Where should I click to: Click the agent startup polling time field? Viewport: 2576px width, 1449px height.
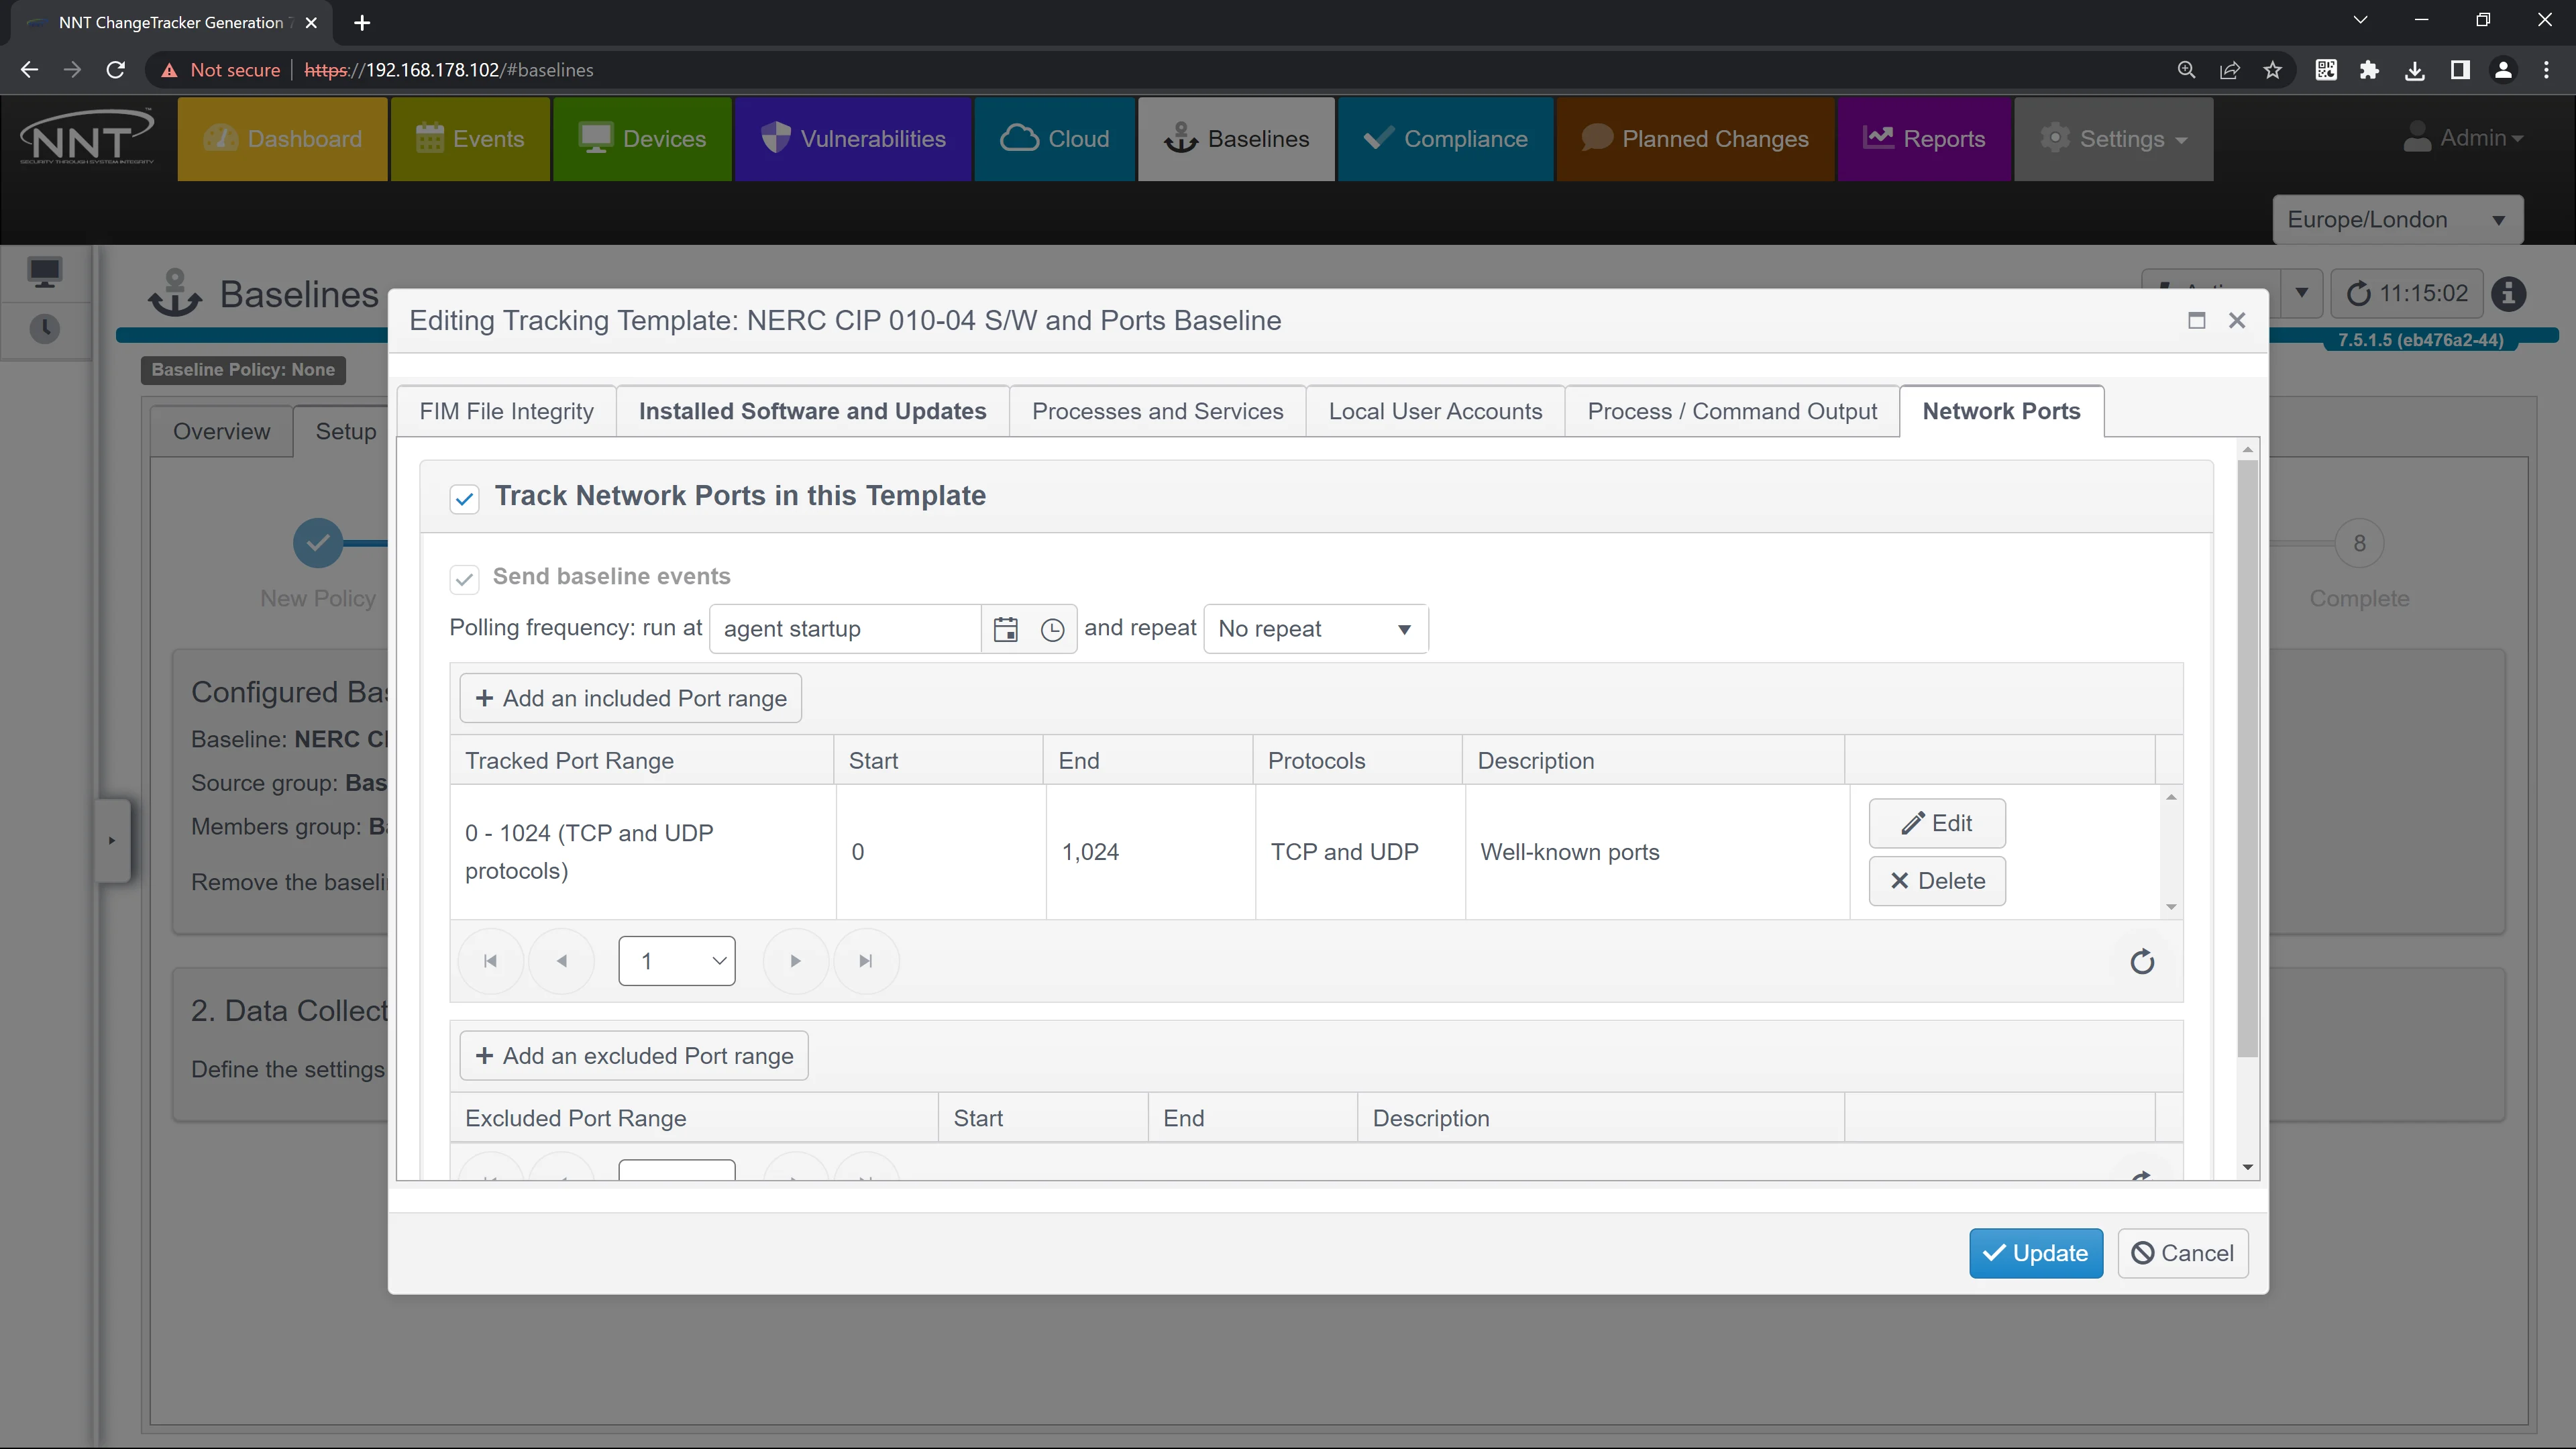pyautogui.click(x=846, y=629)
